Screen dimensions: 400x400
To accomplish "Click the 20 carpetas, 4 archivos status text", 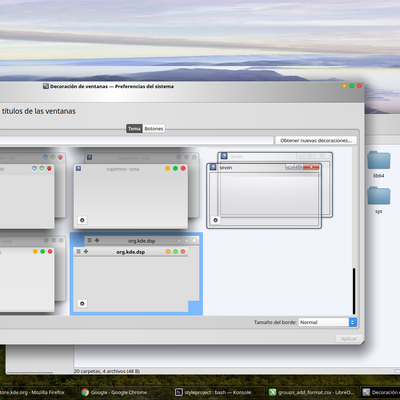I will click(107, 371).
